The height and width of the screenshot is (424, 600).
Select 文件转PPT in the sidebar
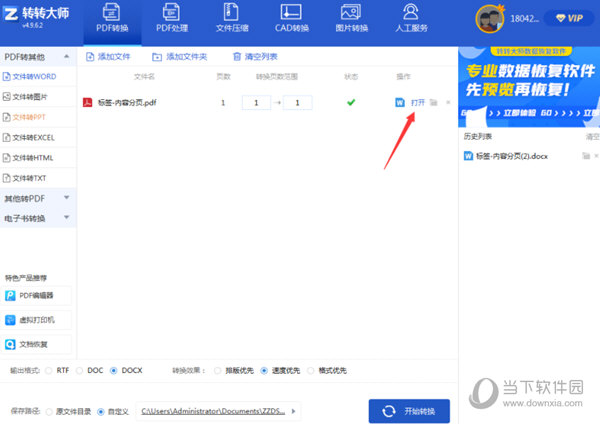[38, 117]
